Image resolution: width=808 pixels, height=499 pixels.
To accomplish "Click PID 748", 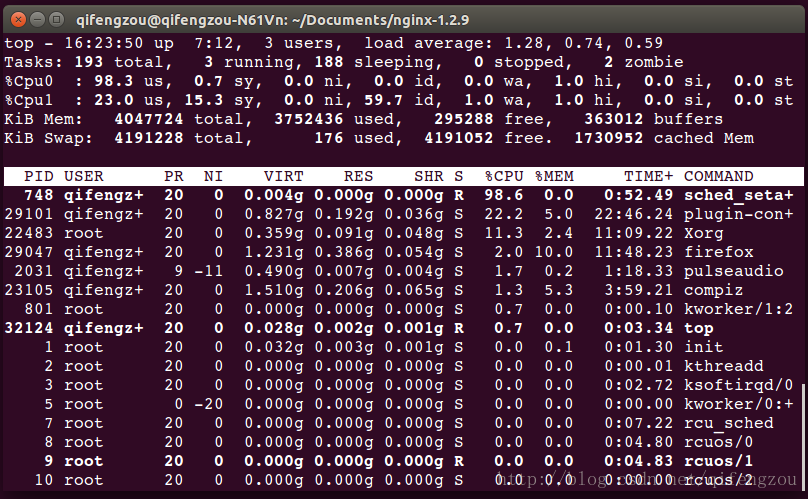I will click(39, 195).
